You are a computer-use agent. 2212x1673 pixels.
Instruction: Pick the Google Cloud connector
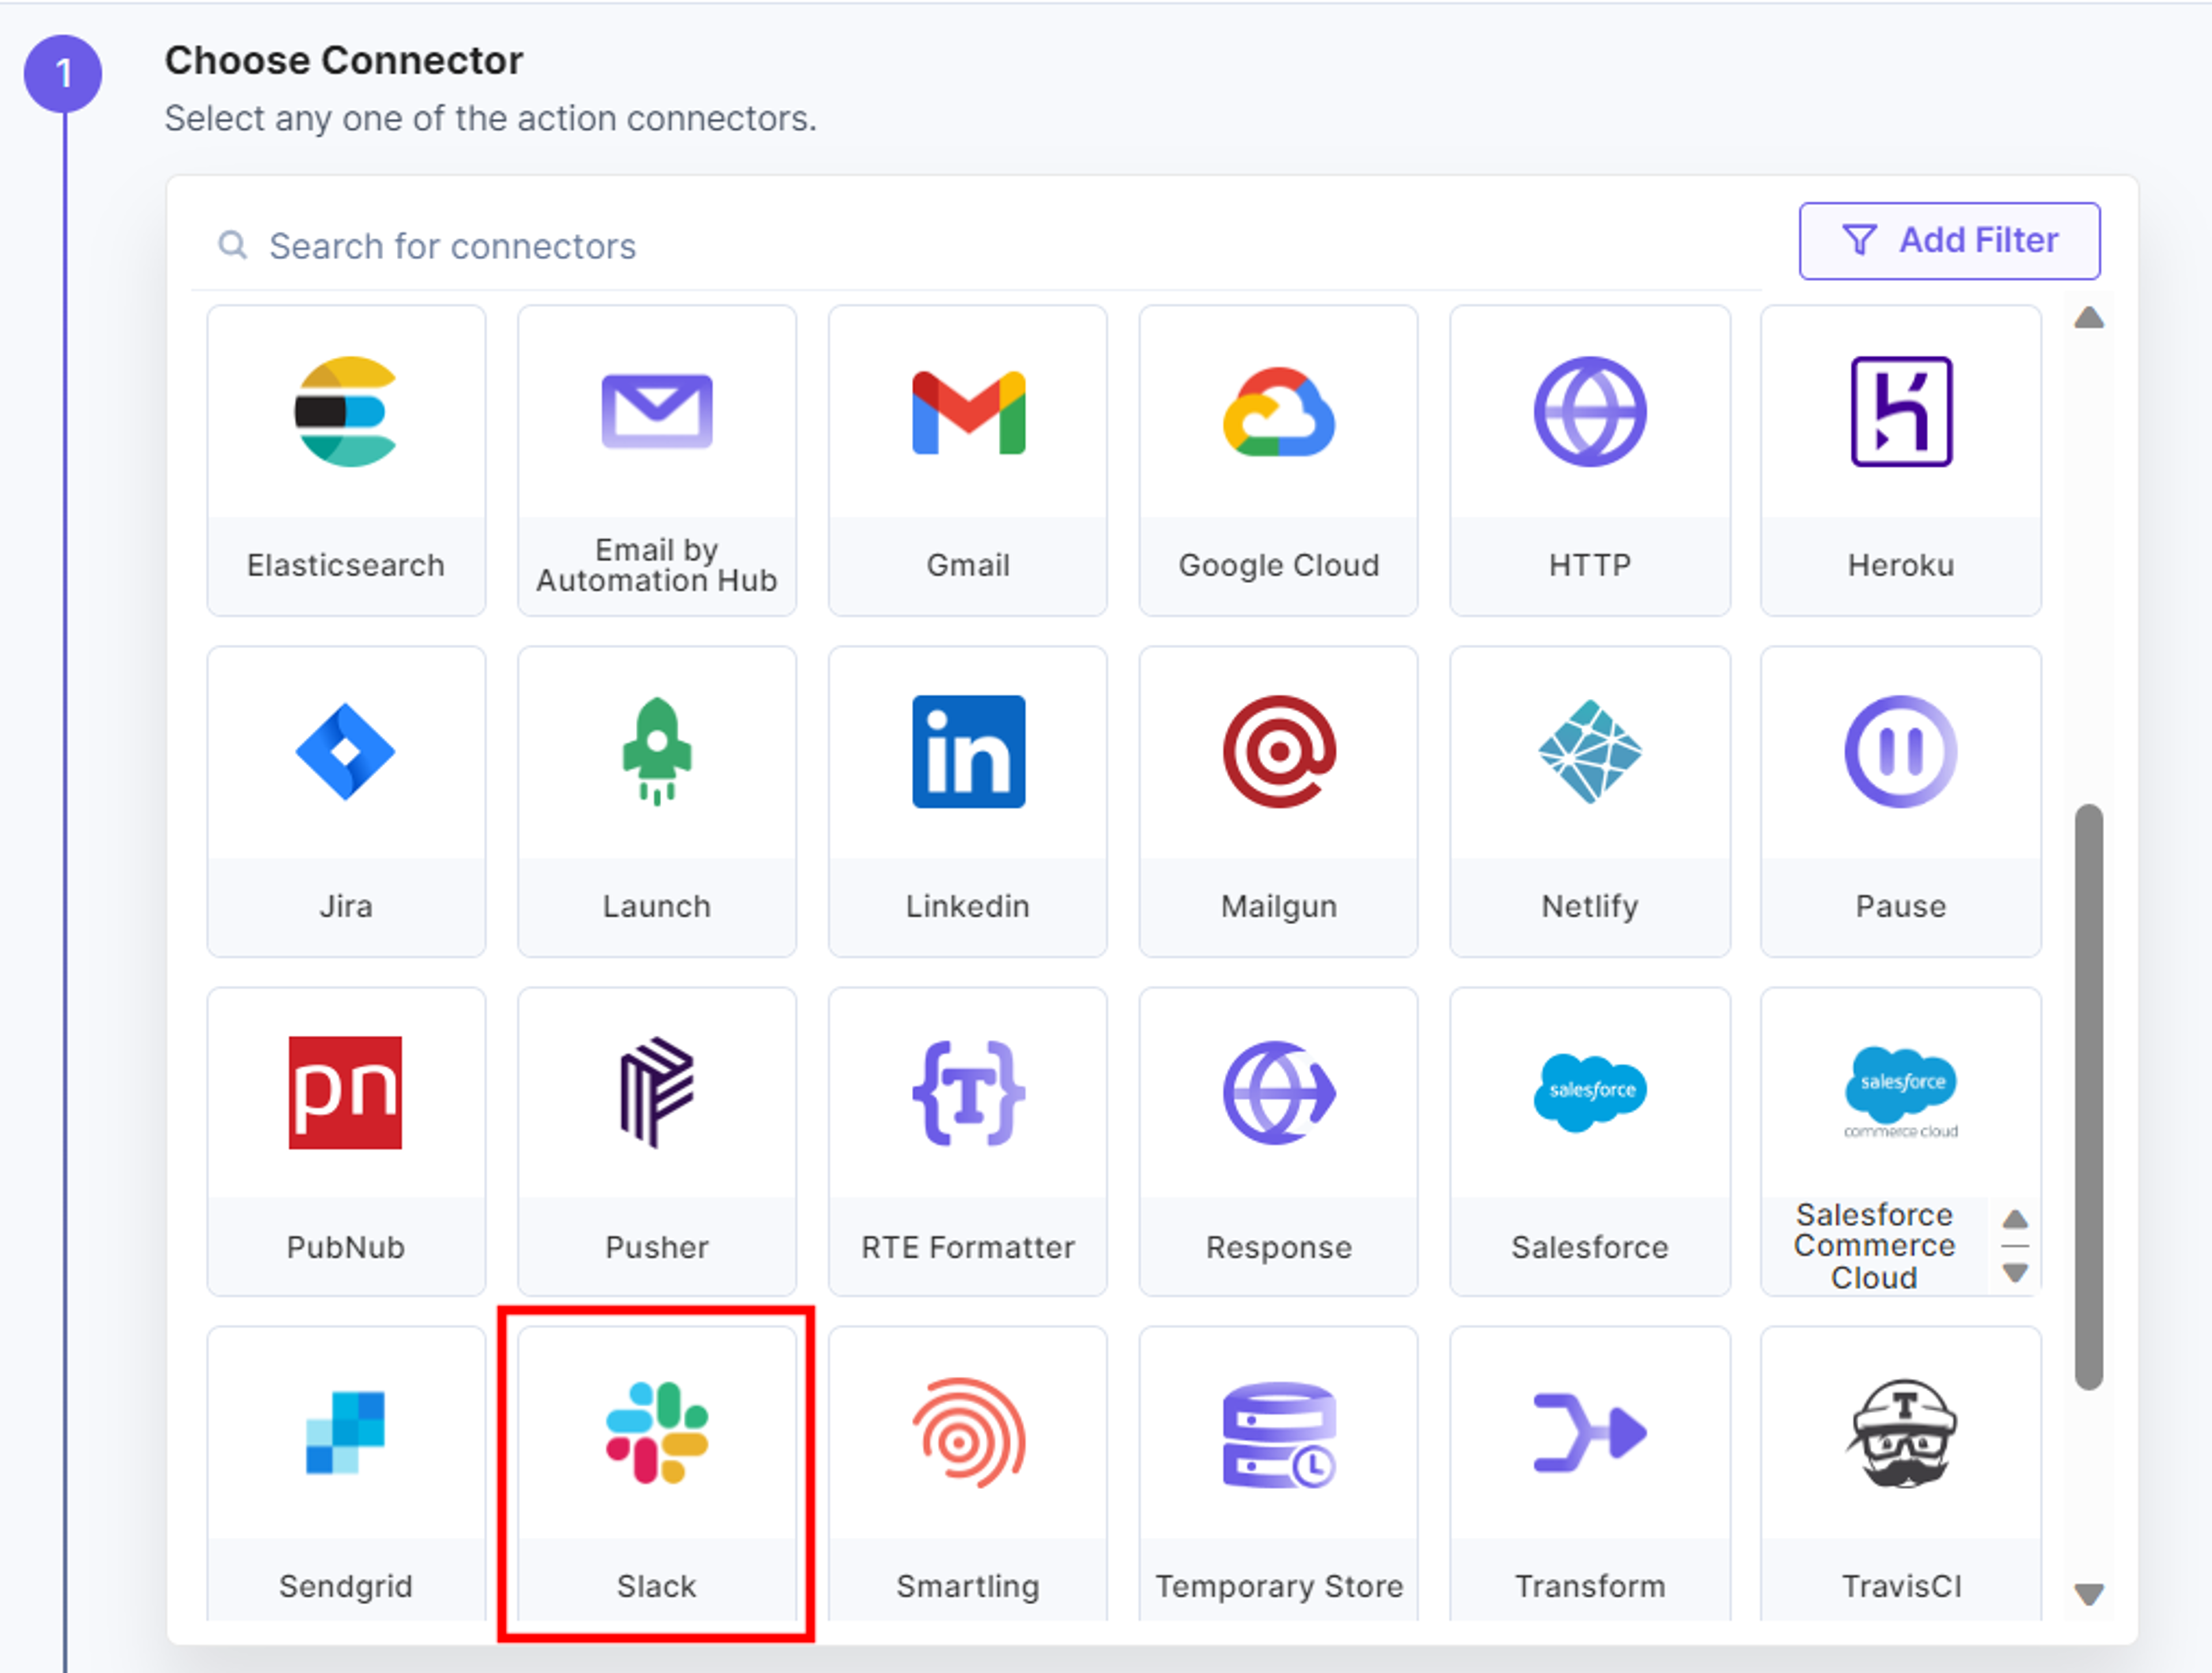tap(1278, 461)
